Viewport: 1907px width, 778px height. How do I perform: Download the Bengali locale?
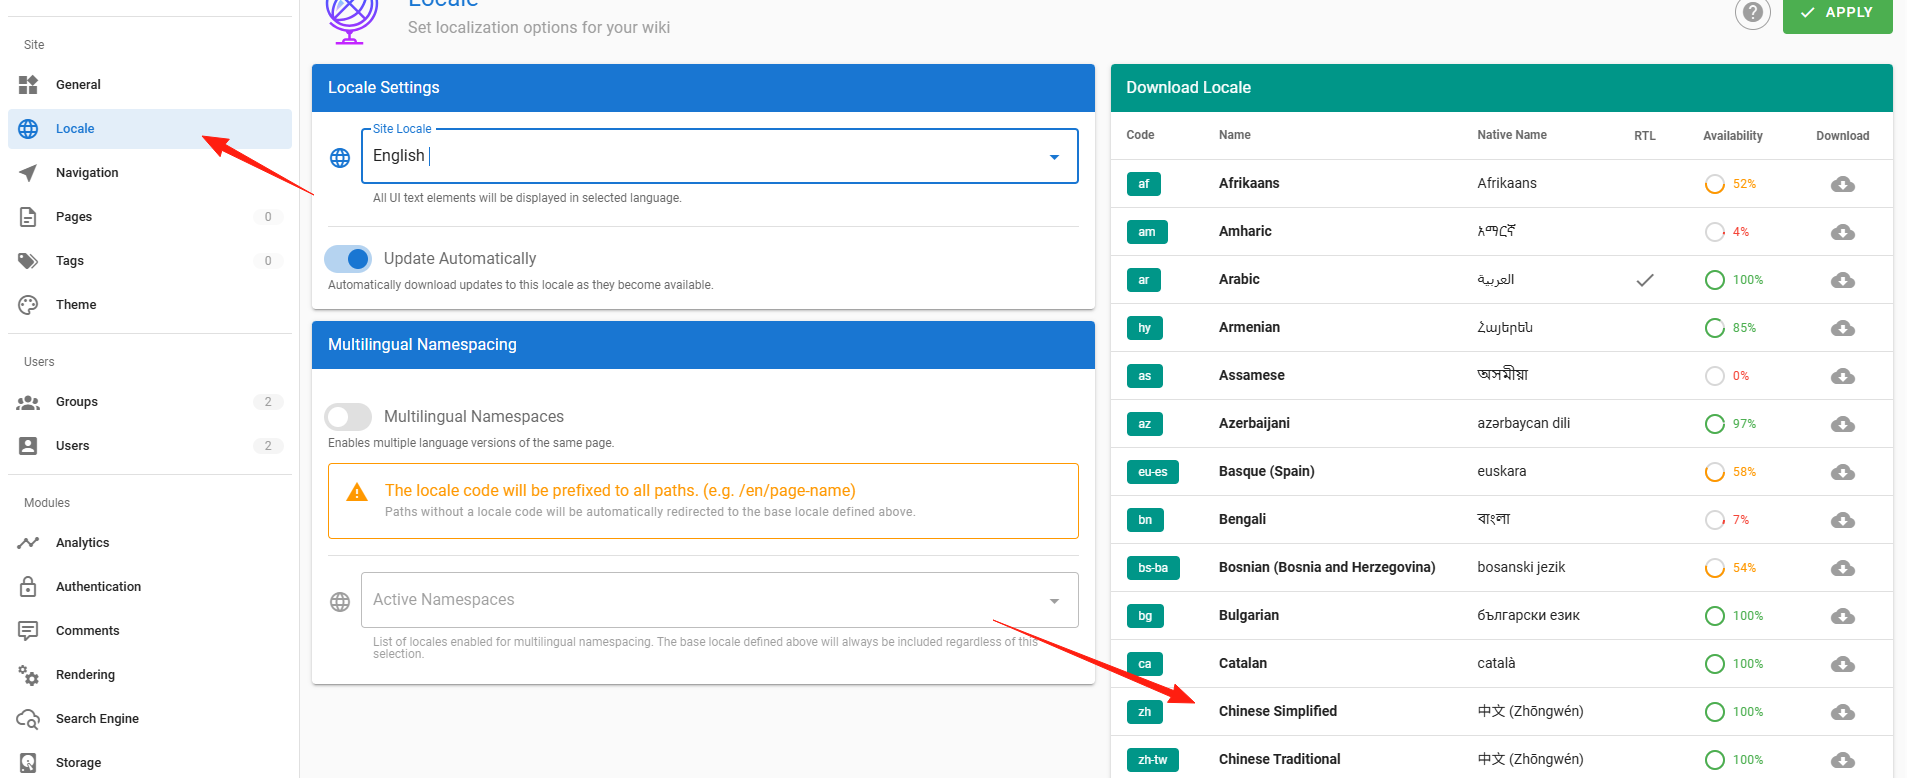[x=1843, y=520]
